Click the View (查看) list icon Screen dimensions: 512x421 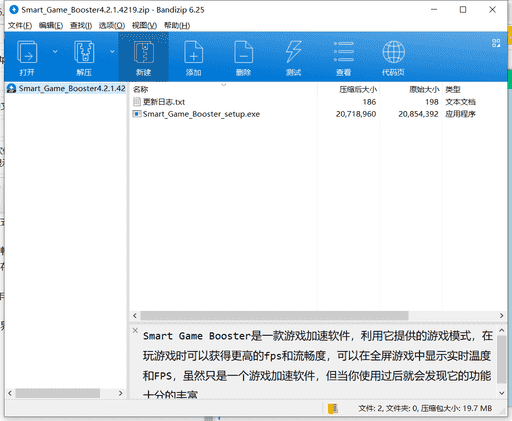[344, 52]
